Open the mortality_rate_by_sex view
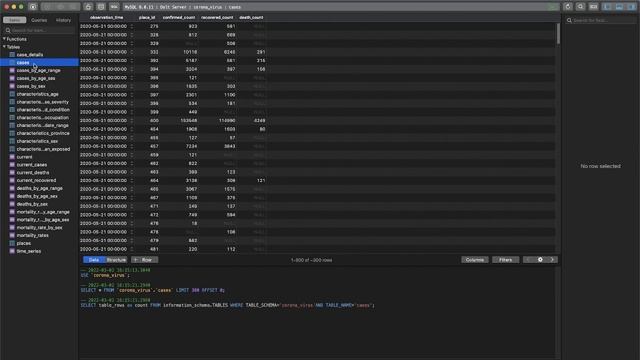 pyautogui.click(x=39, y=227)
